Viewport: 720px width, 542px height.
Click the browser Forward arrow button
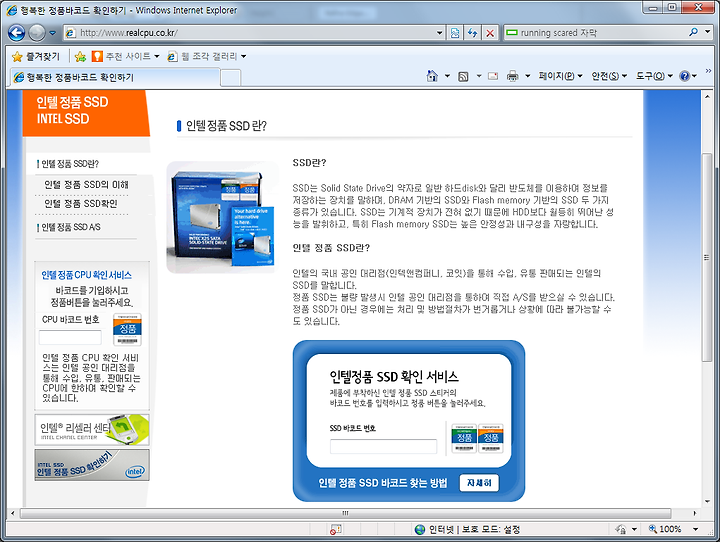(37, 33)
